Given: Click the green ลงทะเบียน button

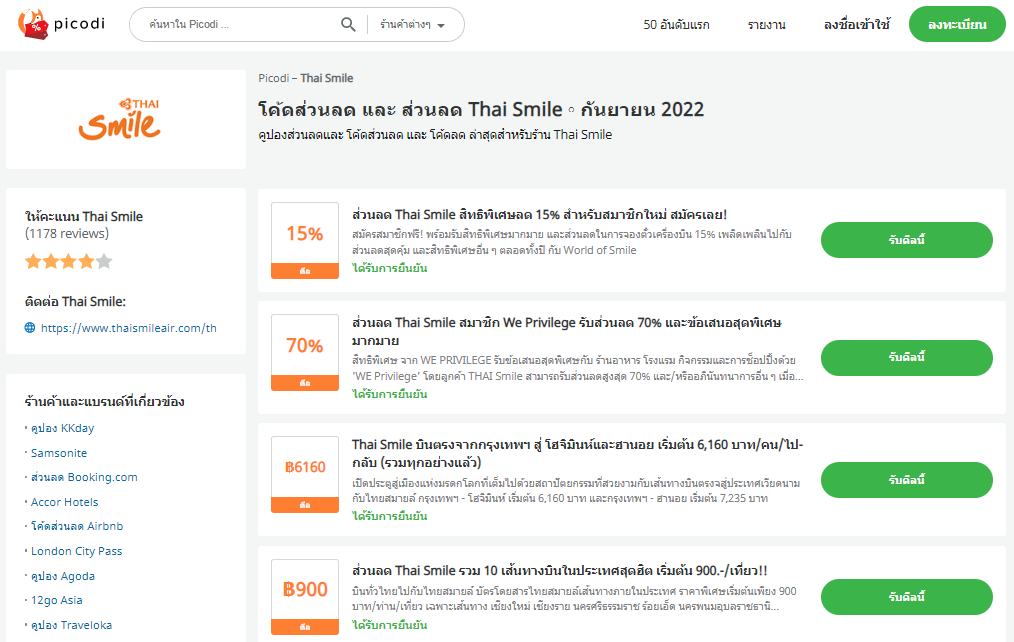Looking at the screenshot, I should point(957,25).
